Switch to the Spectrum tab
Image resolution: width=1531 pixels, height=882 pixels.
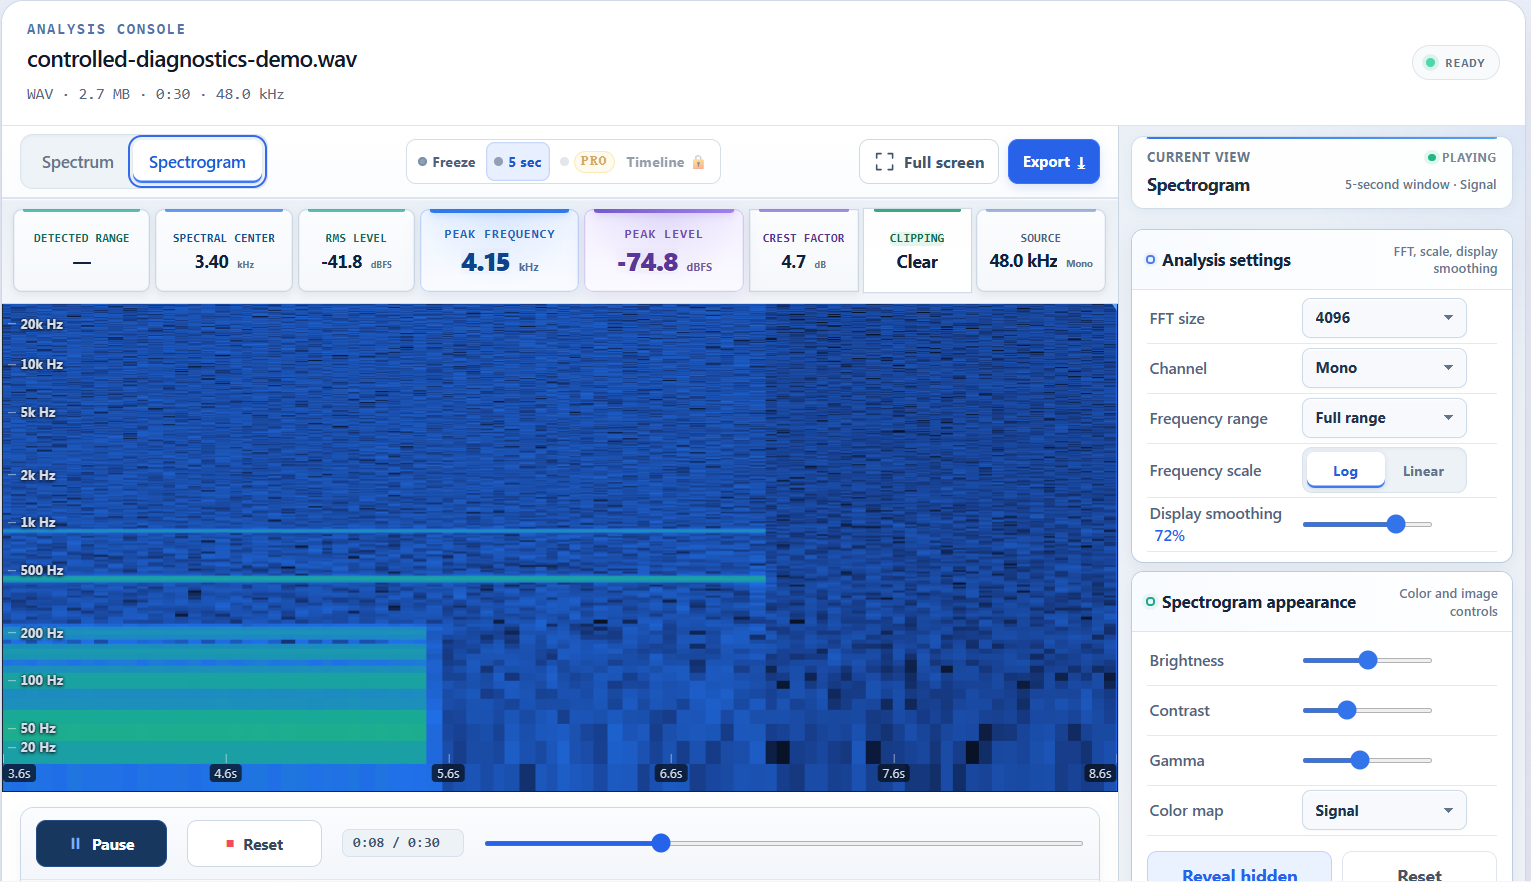(x=77, y=162)
